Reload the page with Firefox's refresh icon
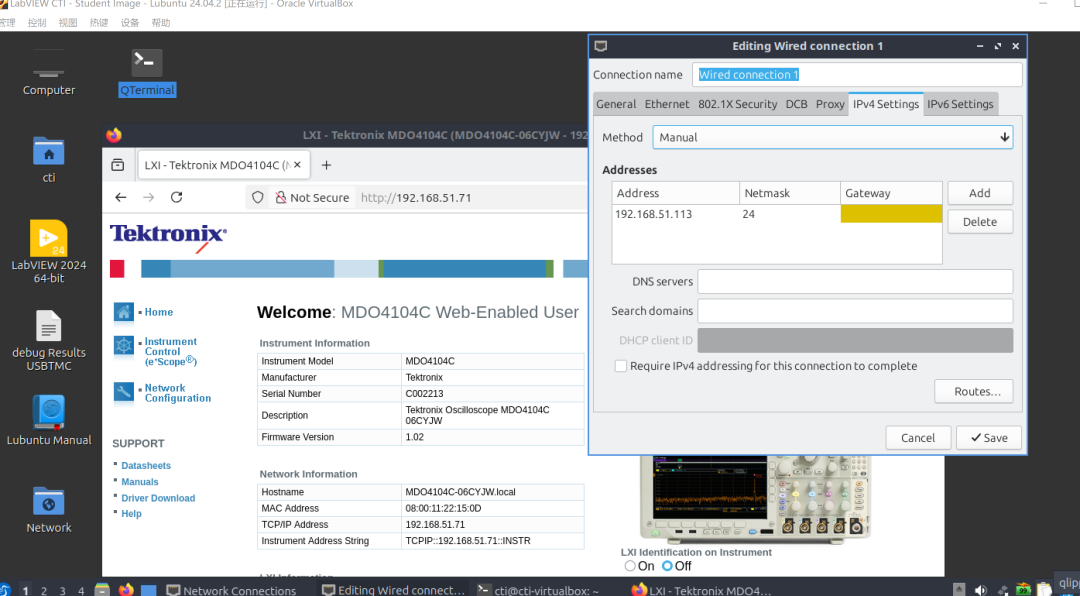 pyautogui.click(x=175, y=197)
